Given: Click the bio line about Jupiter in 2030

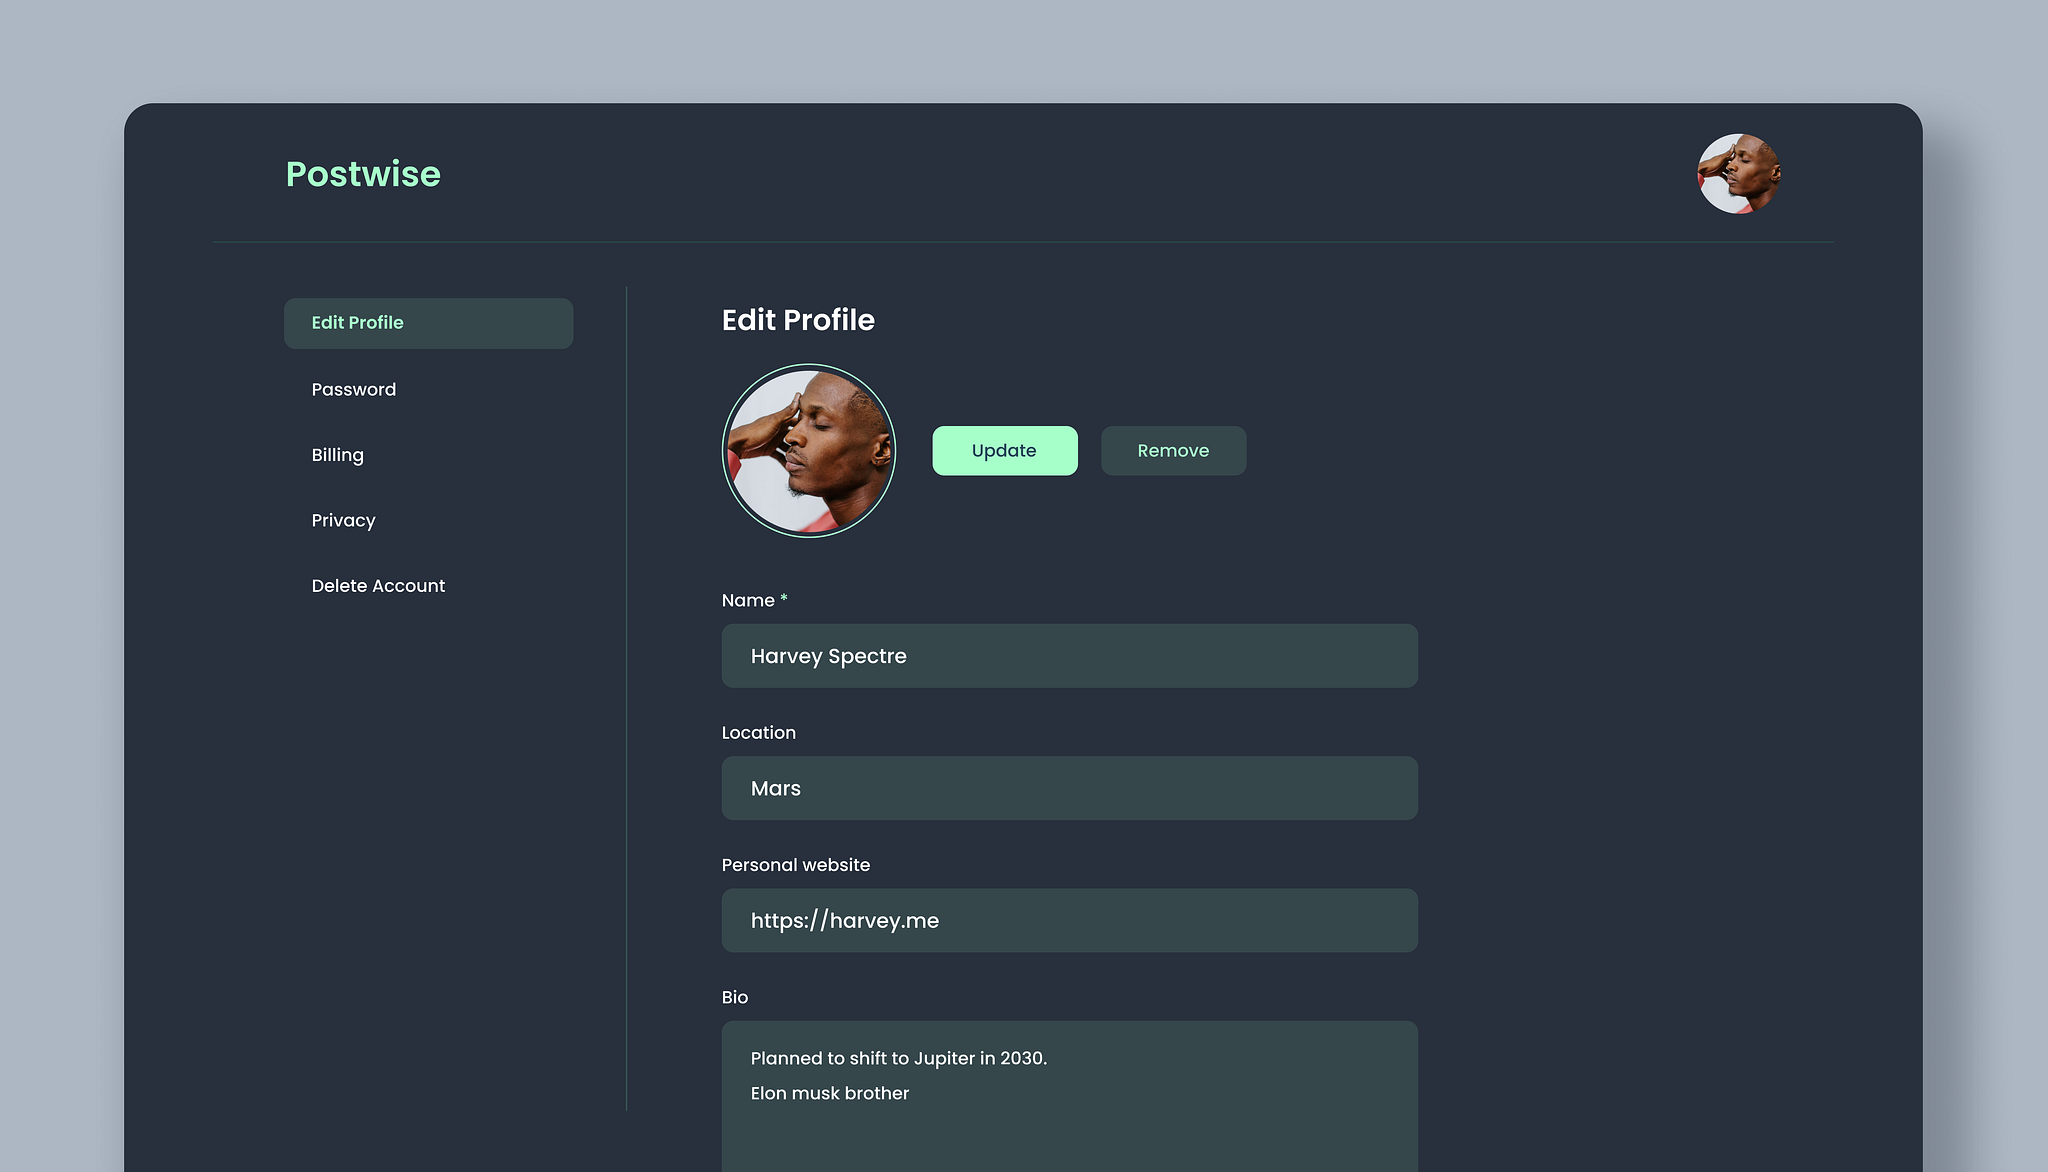Looking at the screenshot, I should point(898,1058).
